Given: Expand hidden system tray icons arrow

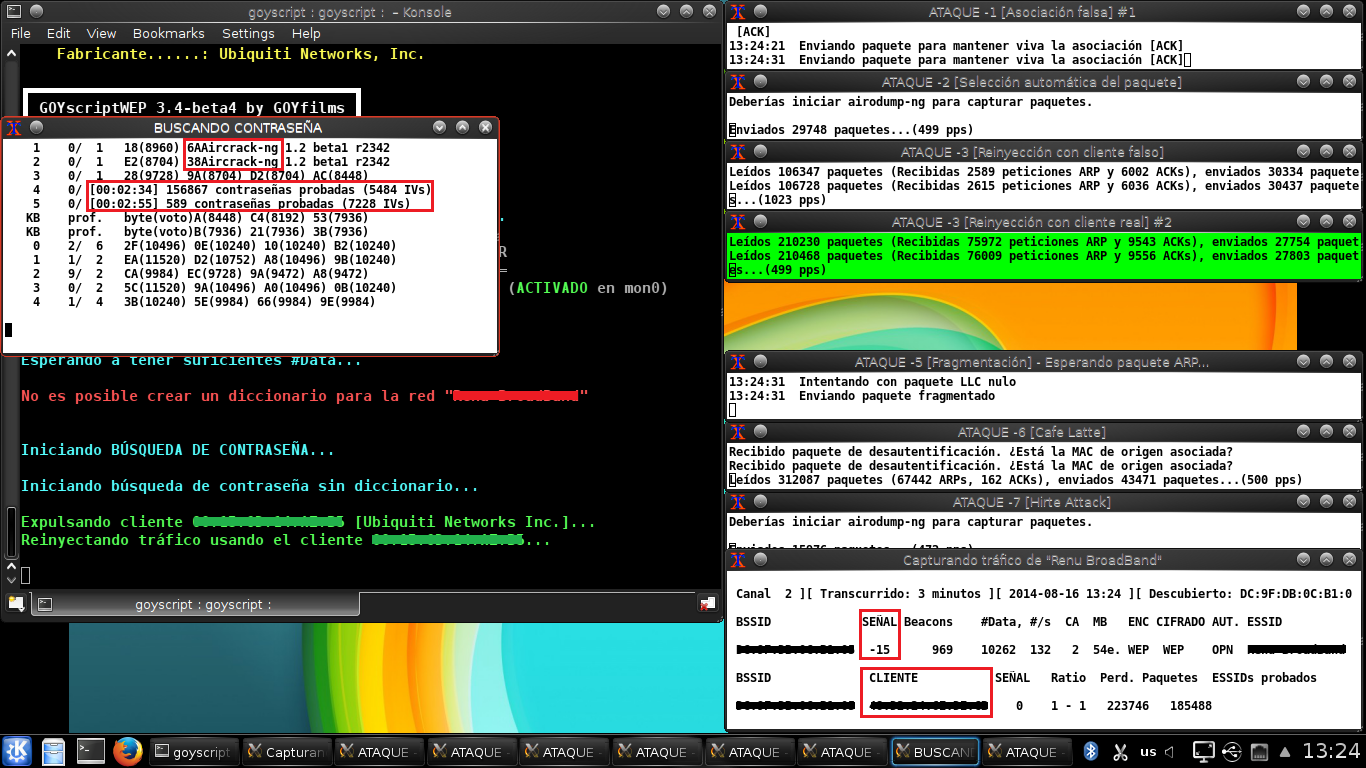Looking at the screenshot, I should [1283, 751].
